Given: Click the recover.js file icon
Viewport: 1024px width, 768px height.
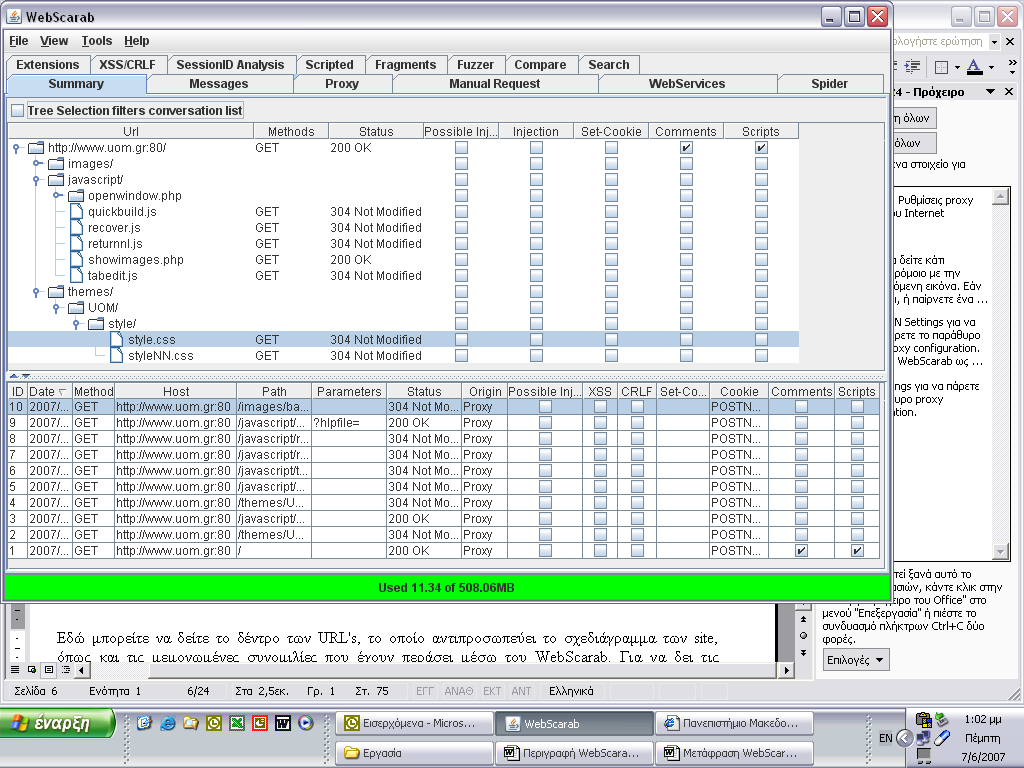Looking at the screenshot, I should [77, 227].
